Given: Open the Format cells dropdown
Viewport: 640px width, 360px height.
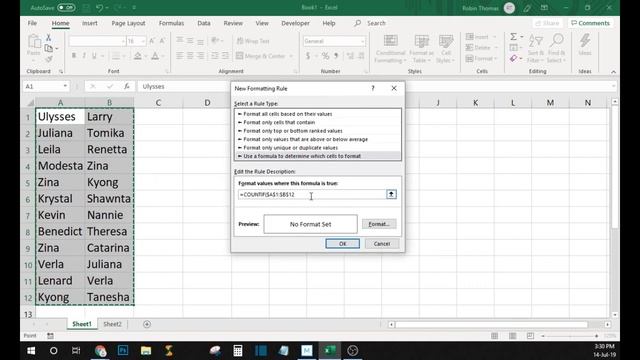Looking at the screenshot, I should [x=481, y=59].
